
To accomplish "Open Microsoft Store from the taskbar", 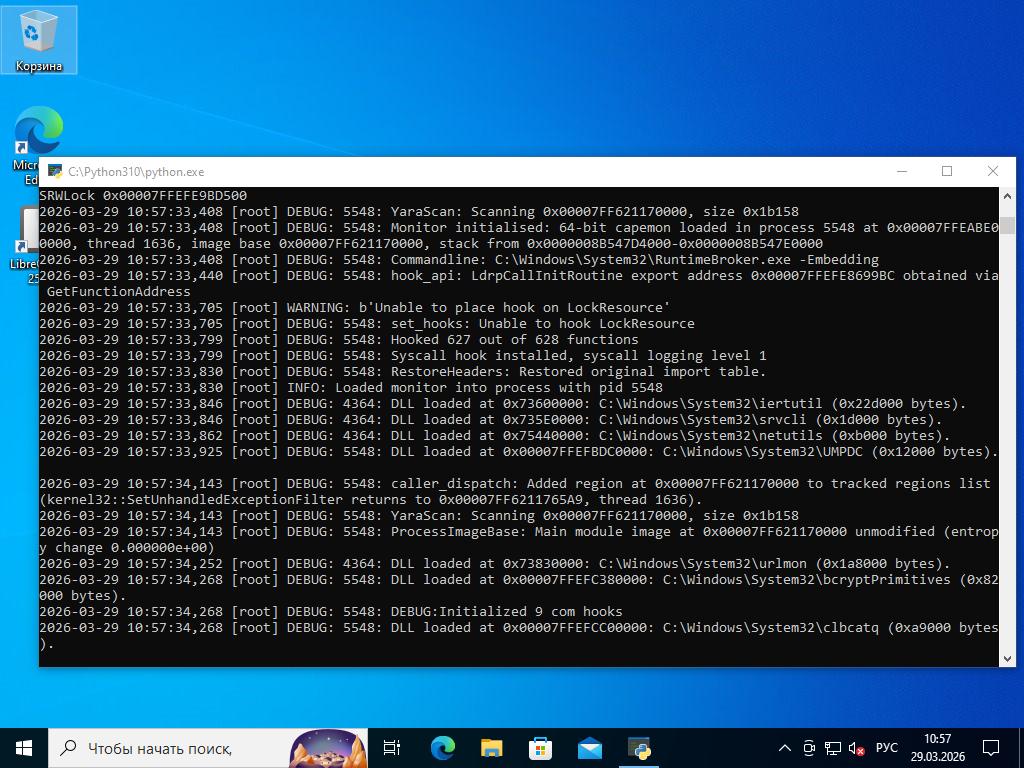I will (x=540, y=747).
